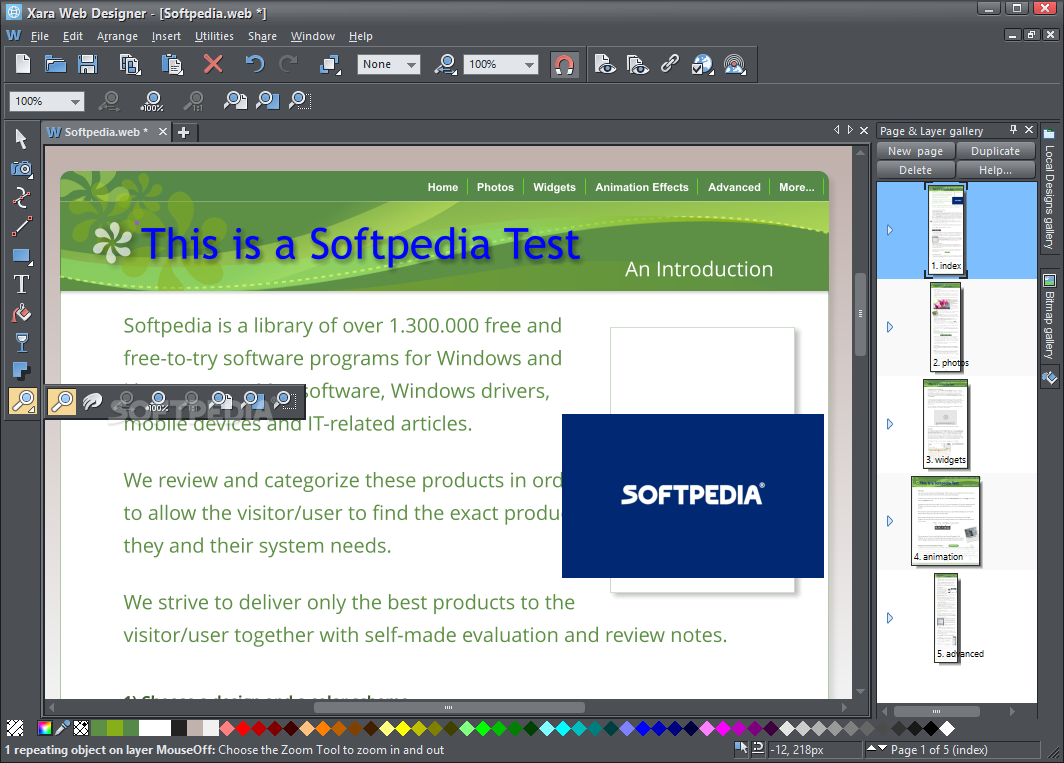Screen dimensions: 1064x763
Task: Add a new document tab with plus
Action: [184, 132]
